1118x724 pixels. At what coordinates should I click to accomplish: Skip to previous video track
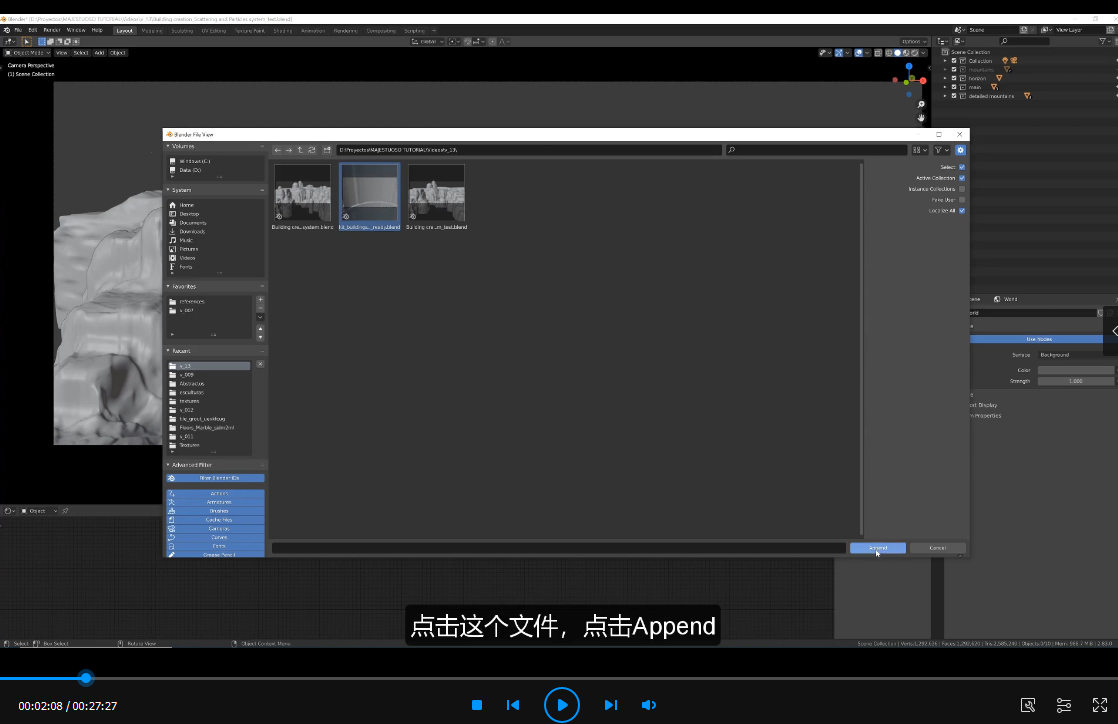(x=513, y=705)
